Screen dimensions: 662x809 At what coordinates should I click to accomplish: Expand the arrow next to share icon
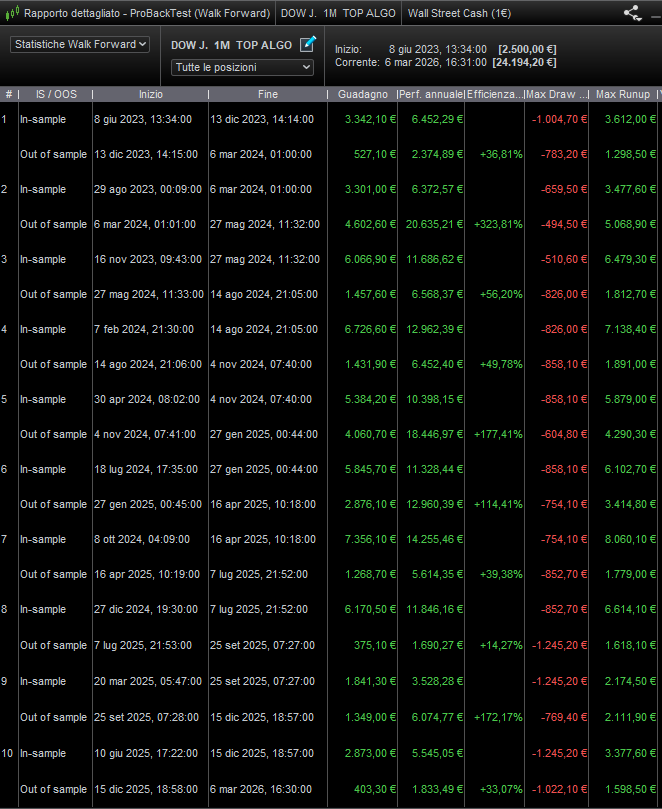(651, 14)
